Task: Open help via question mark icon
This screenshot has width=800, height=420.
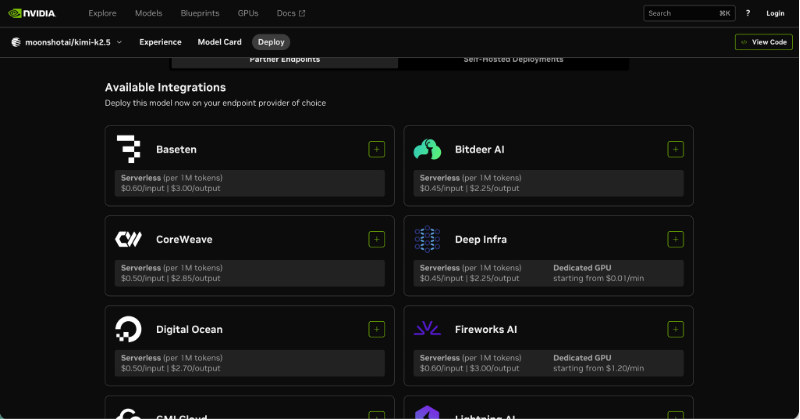Action: pos(747,13)
